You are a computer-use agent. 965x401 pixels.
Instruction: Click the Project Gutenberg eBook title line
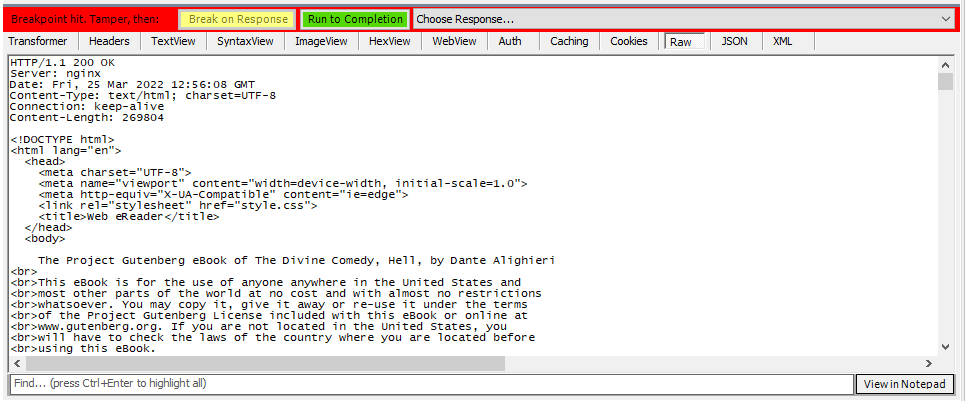[296, 260]
